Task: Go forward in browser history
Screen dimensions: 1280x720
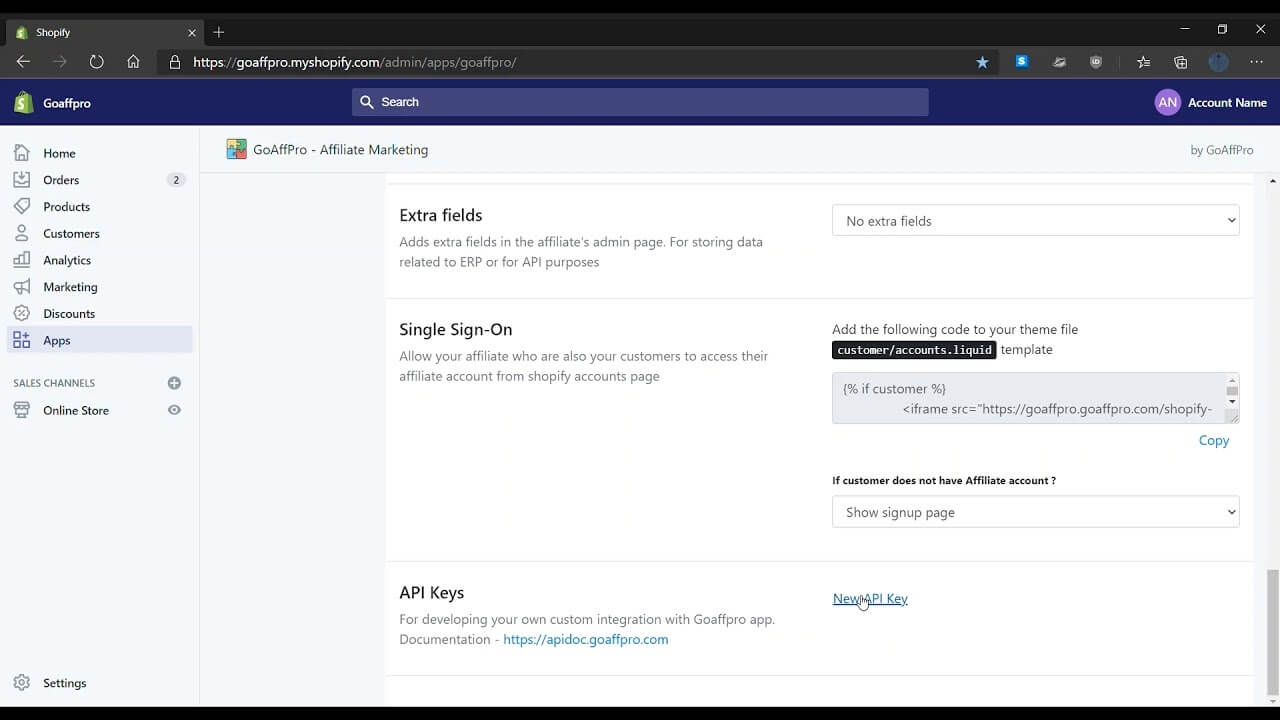Action: coord(60,62)
